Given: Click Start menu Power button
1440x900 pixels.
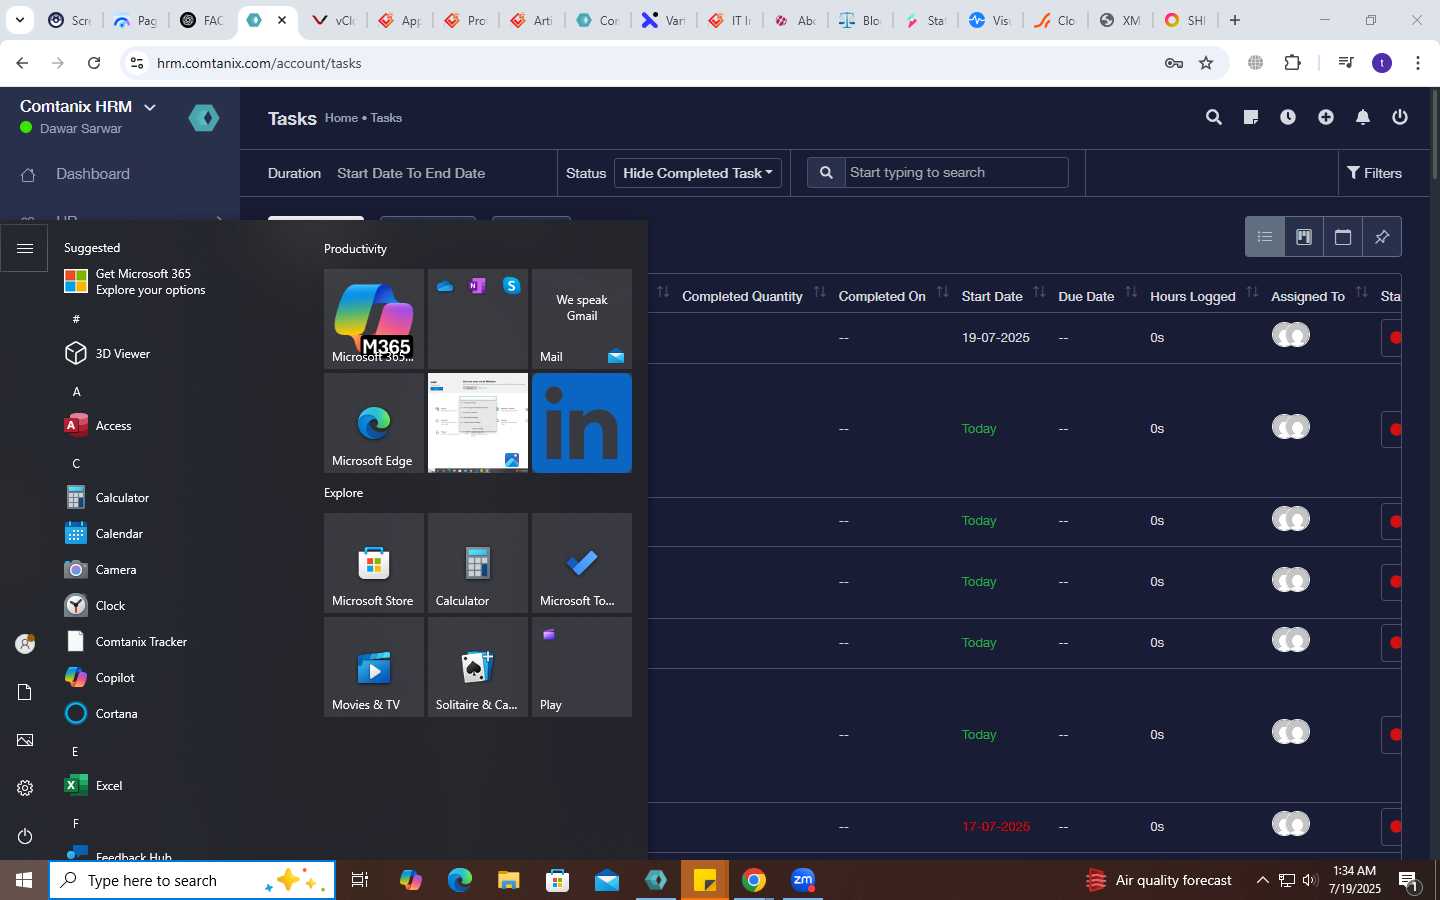Looking at the screenshot, I should (x=25, y=836).
